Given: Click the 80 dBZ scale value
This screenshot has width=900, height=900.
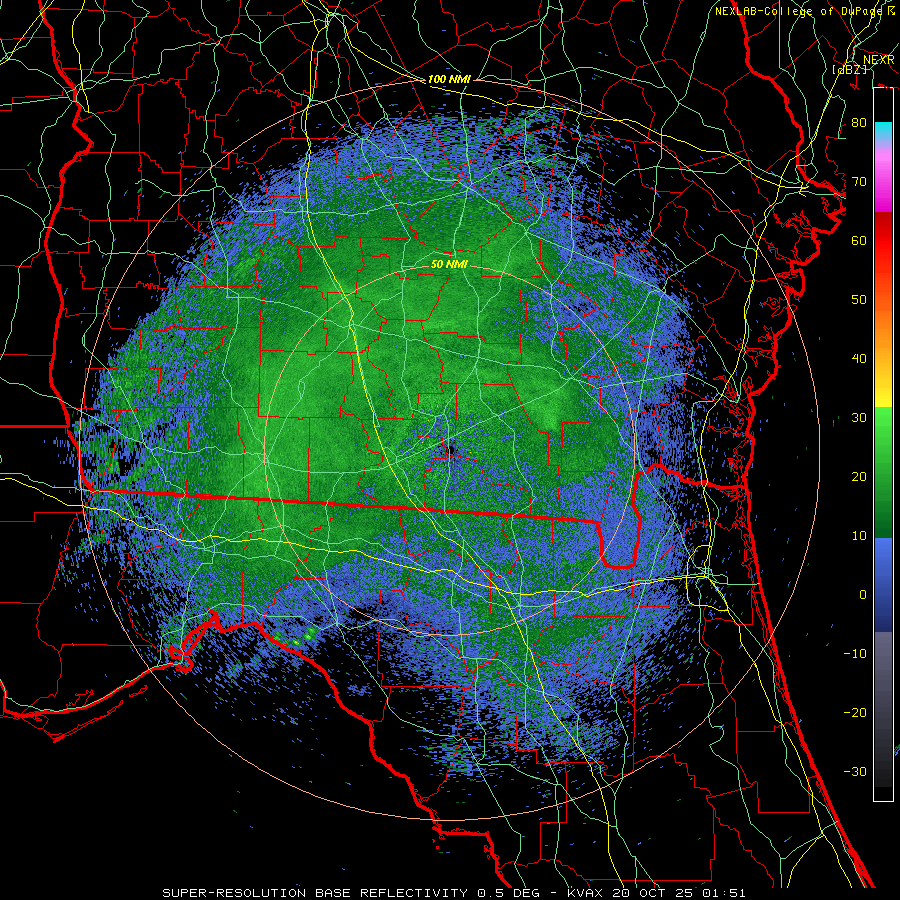Looking at the screenshot, I should (859, 122).
